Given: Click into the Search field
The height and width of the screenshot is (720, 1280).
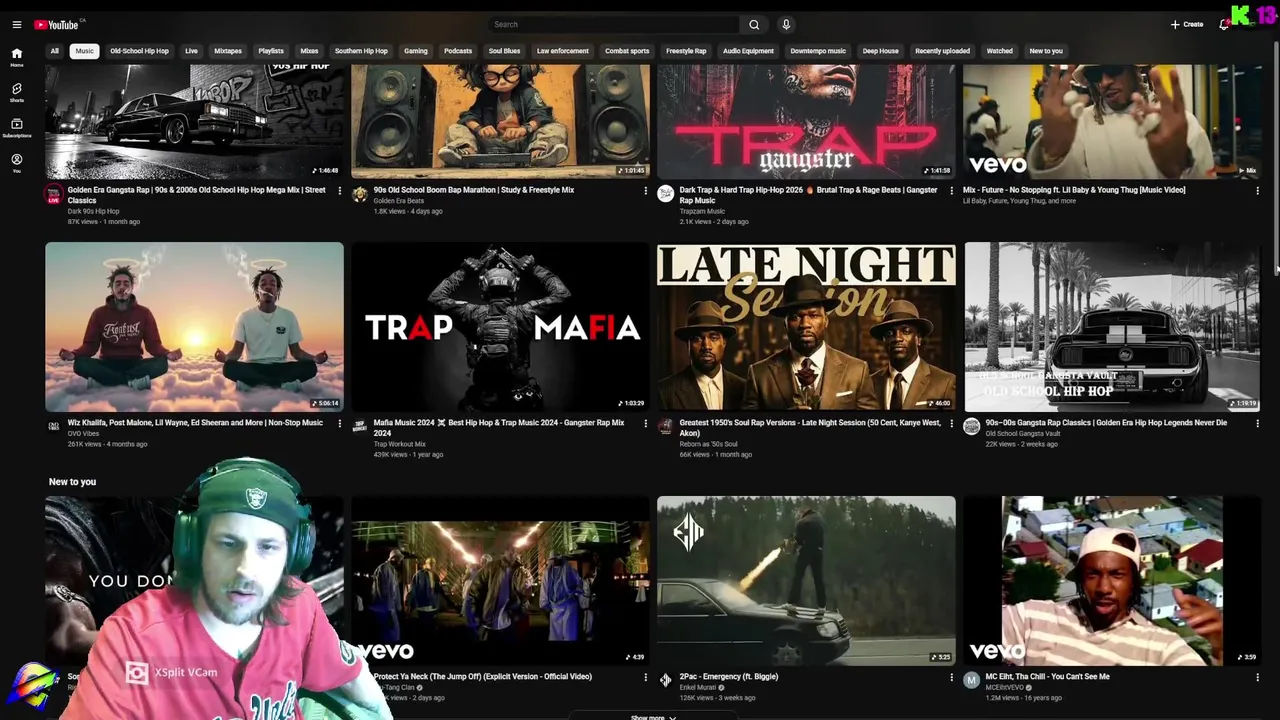Looking at the screenshot, I should [x=614, y=24].
